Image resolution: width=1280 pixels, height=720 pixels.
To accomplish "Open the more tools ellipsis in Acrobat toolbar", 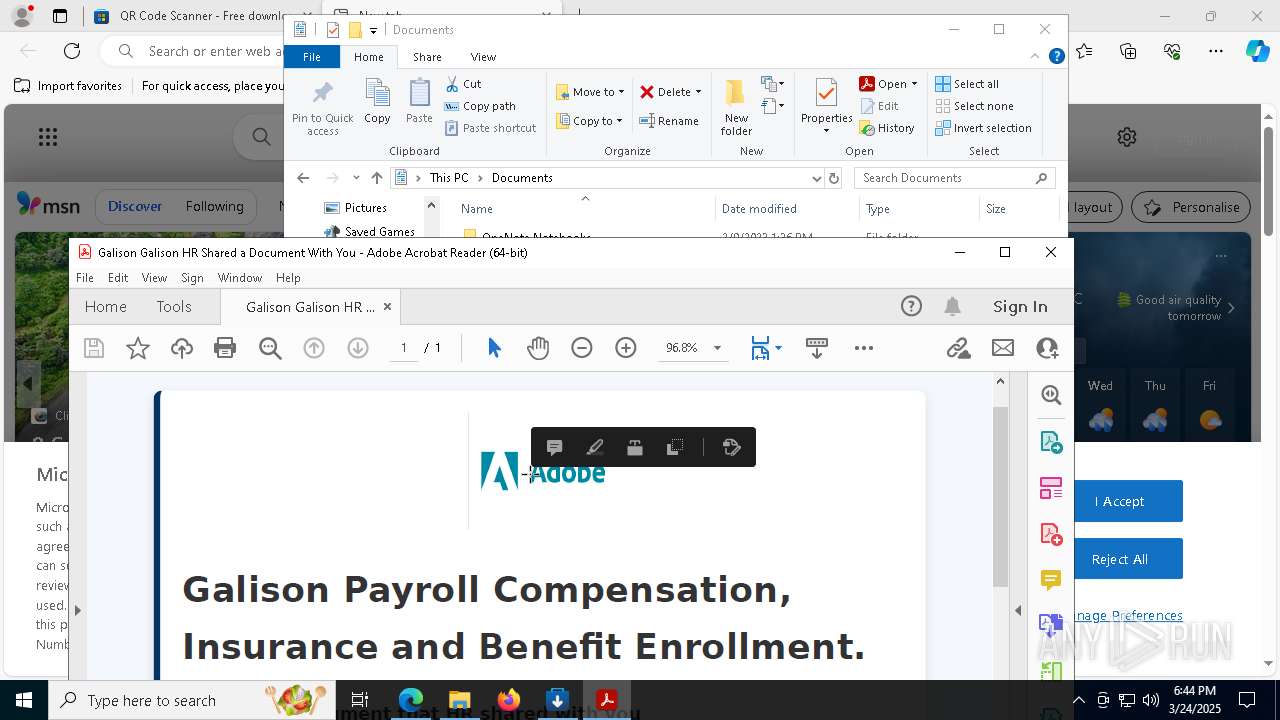I will pos(864,348).
